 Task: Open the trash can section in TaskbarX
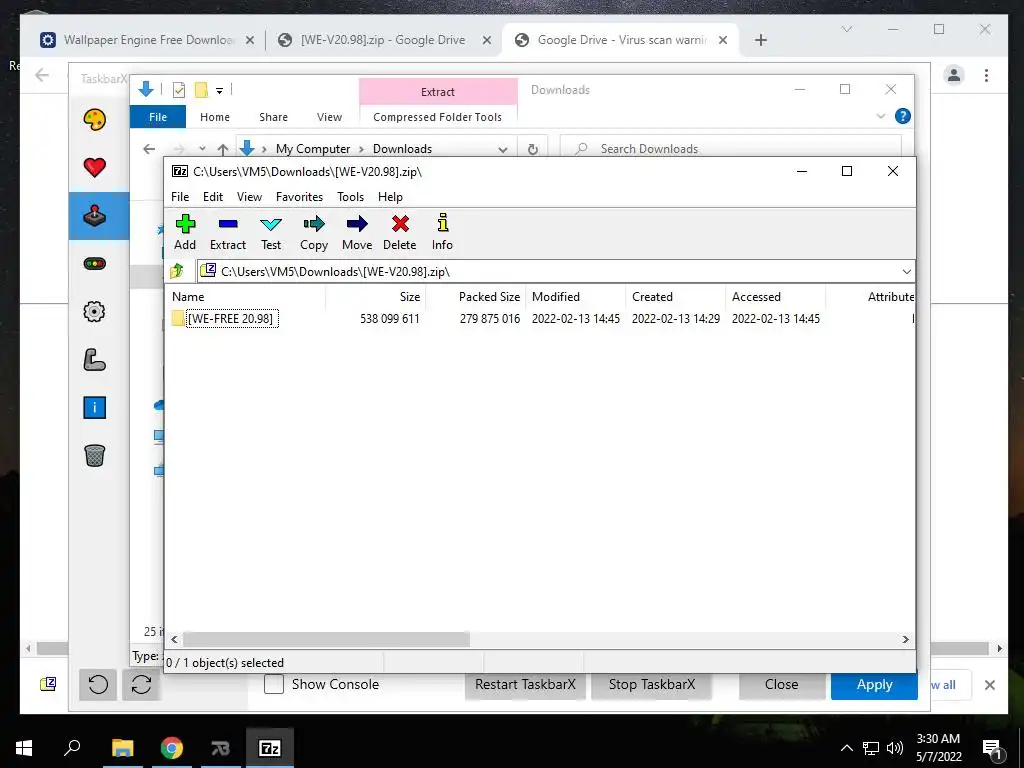point(95,455)
